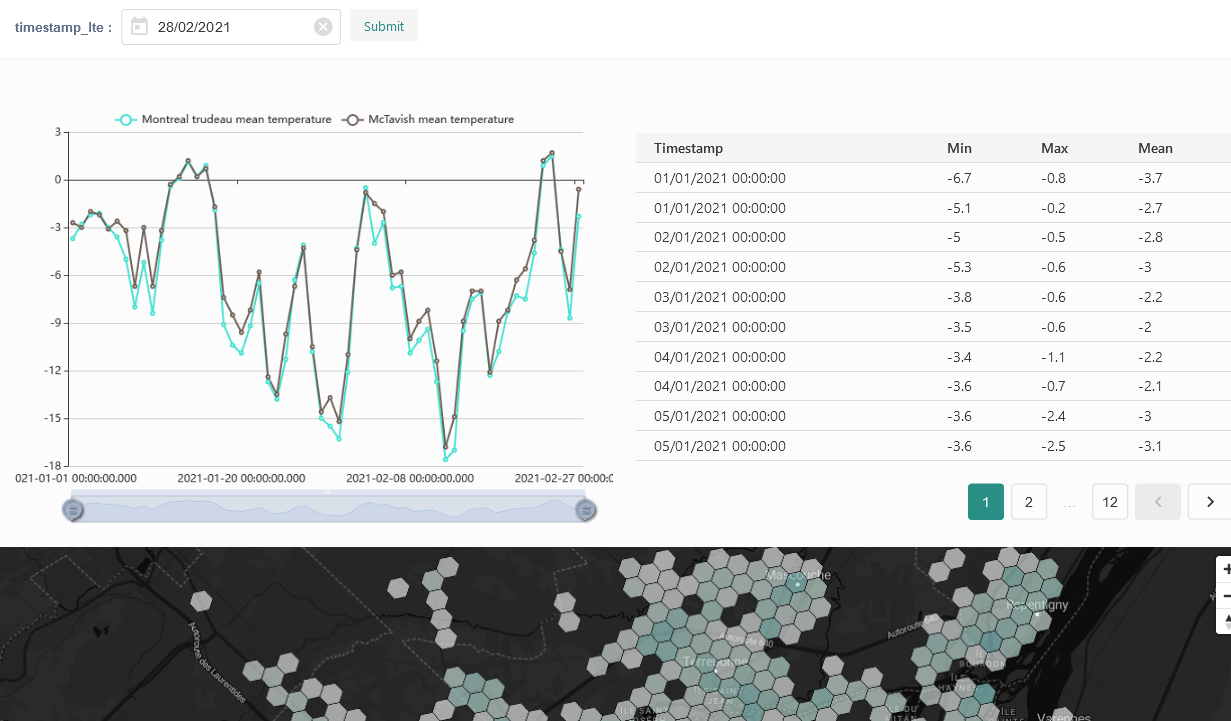Click the Min value -6.7 cell
1231x721 pixels.
click(959, 178)
